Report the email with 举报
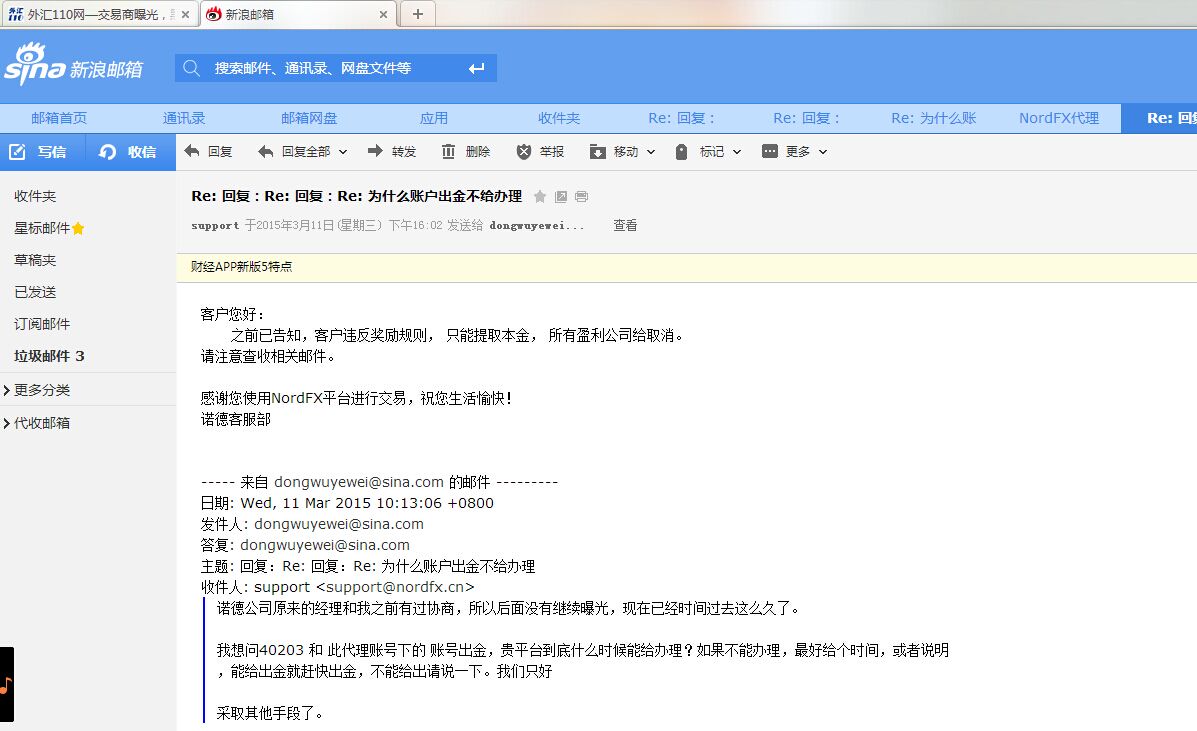This screenshot has height=731, width=1197. 540,152
